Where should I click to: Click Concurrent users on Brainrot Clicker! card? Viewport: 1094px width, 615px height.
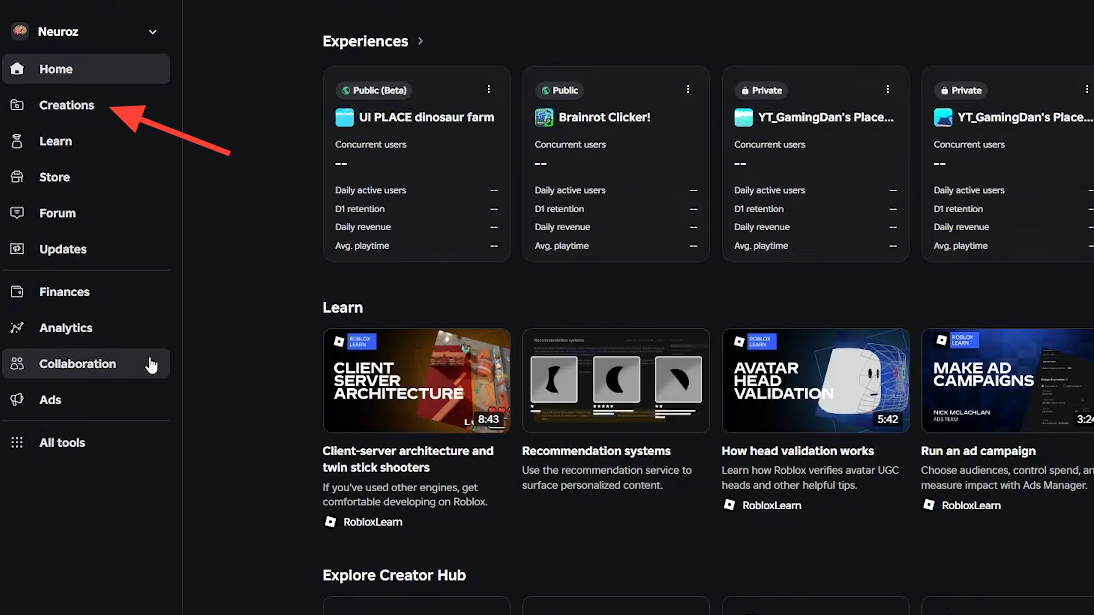570,145
